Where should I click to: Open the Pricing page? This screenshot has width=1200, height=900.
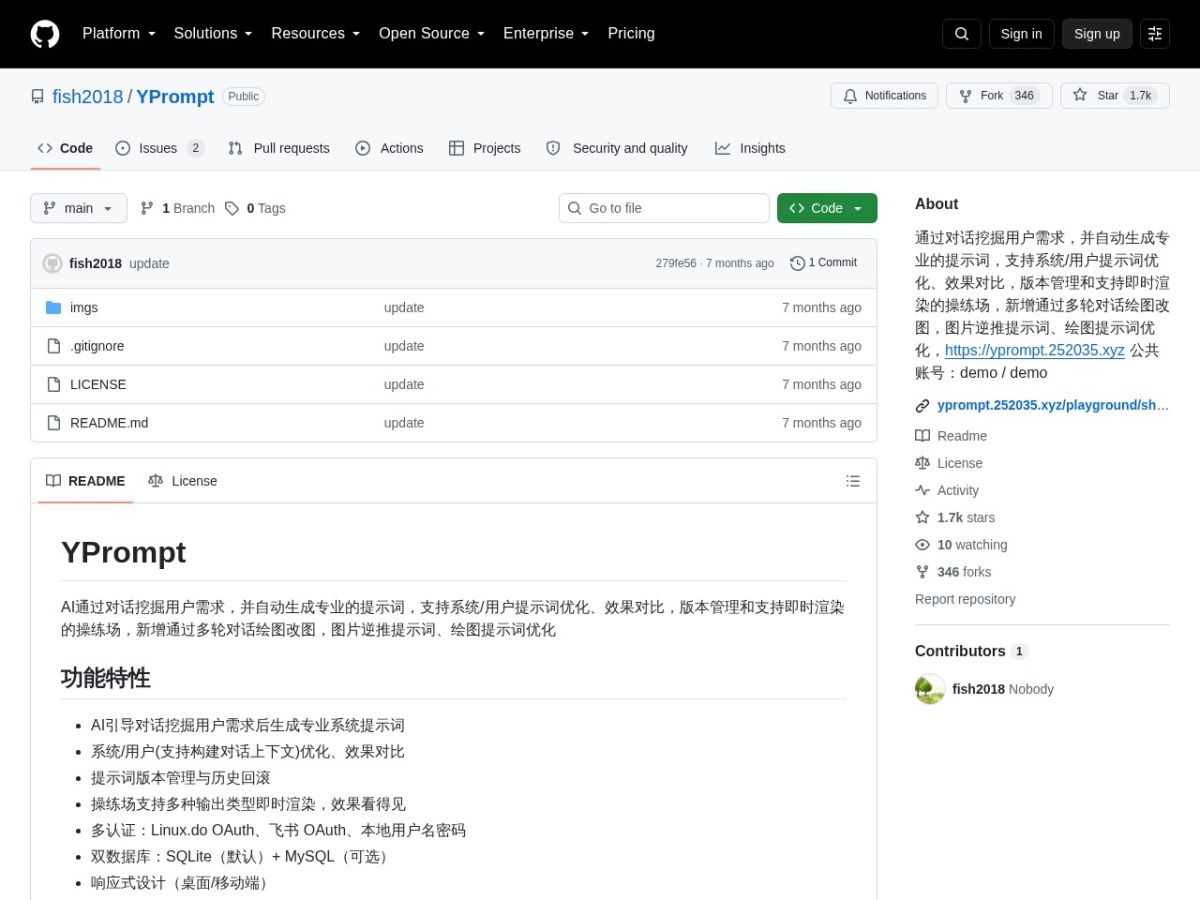(631, 34)
